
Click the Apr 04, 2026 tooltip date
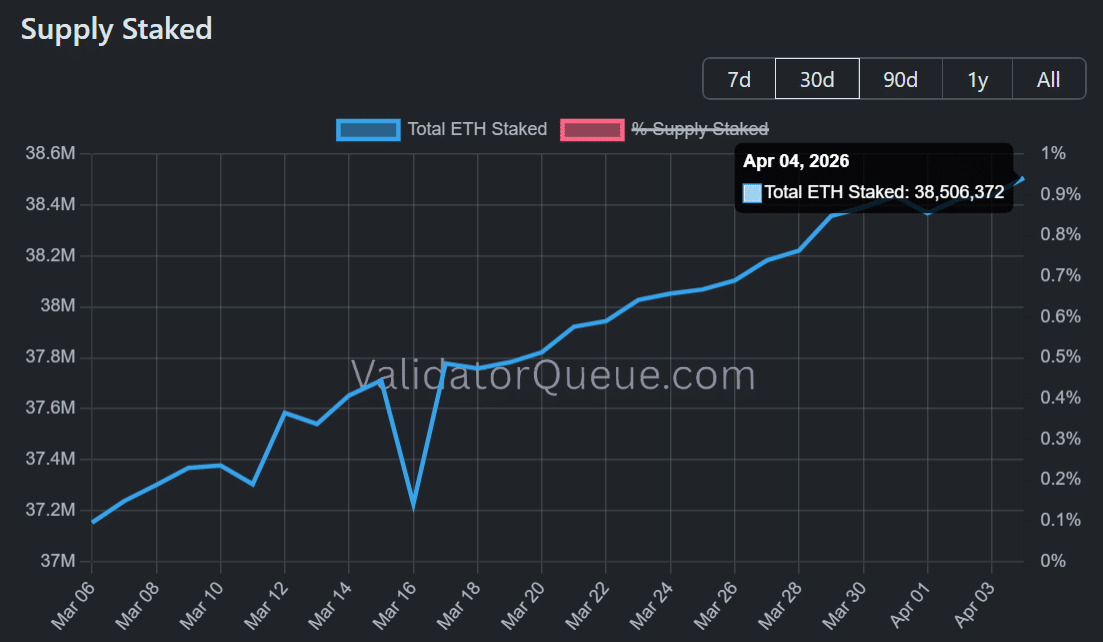796,162
